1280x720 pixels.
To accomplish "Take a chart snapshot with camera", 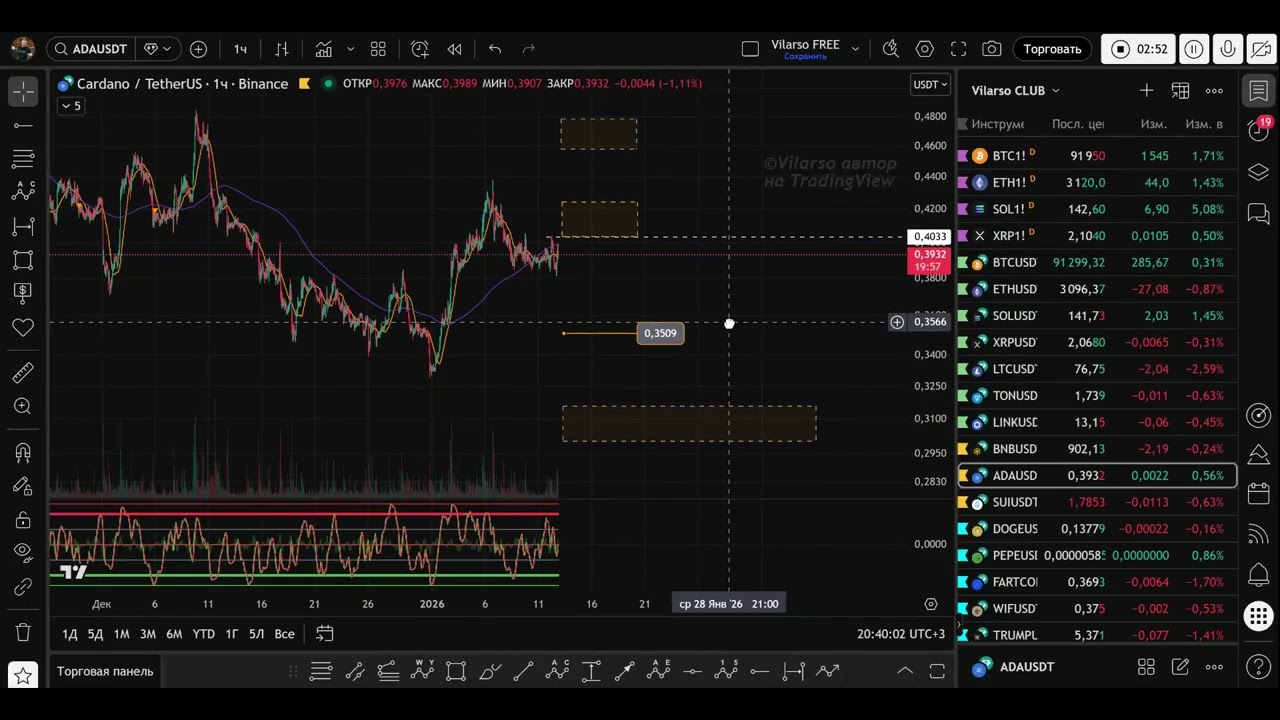I will (991, 49).
